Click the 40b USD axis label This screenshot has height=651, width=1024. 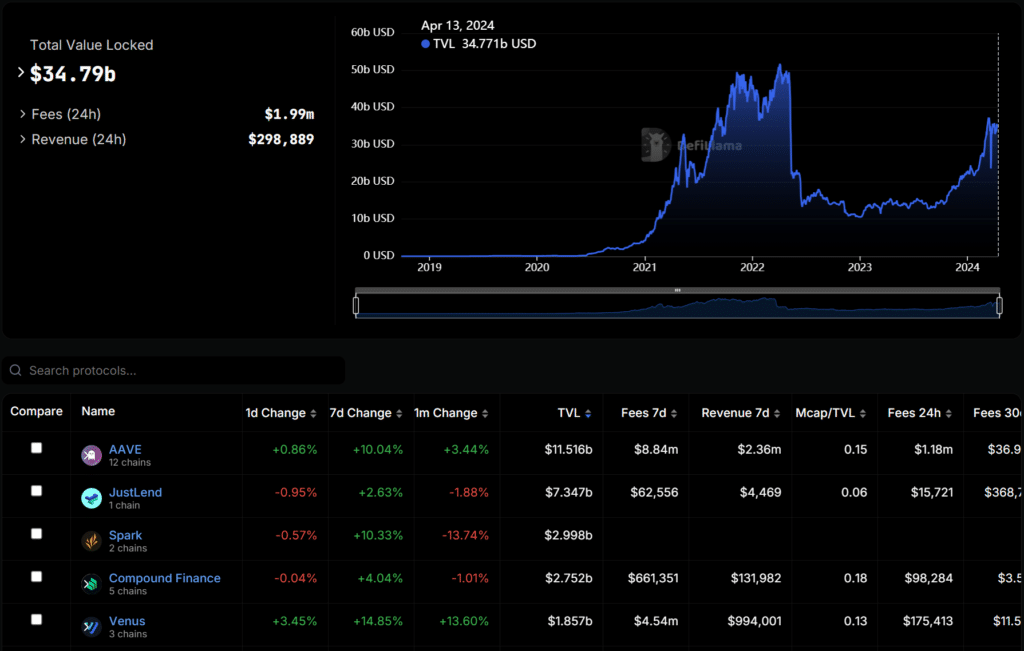click(x=372, y=106)
